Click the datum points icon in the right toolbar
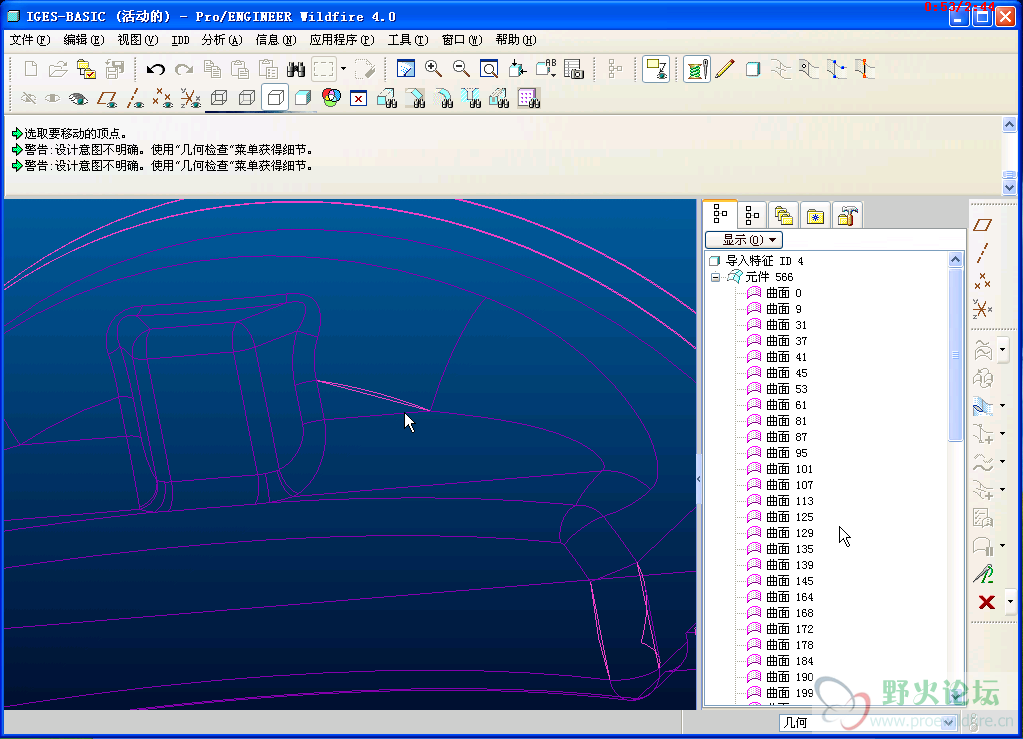Image resolution: width=1023 pixels, height=739 pixels. [983, 281]
